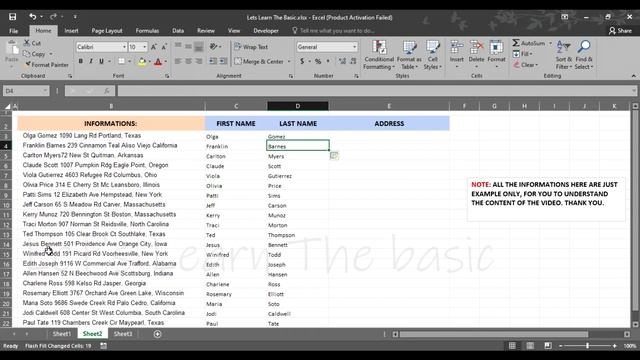
Task: Click the Cut scissors icon
Action: click(27, 43)
